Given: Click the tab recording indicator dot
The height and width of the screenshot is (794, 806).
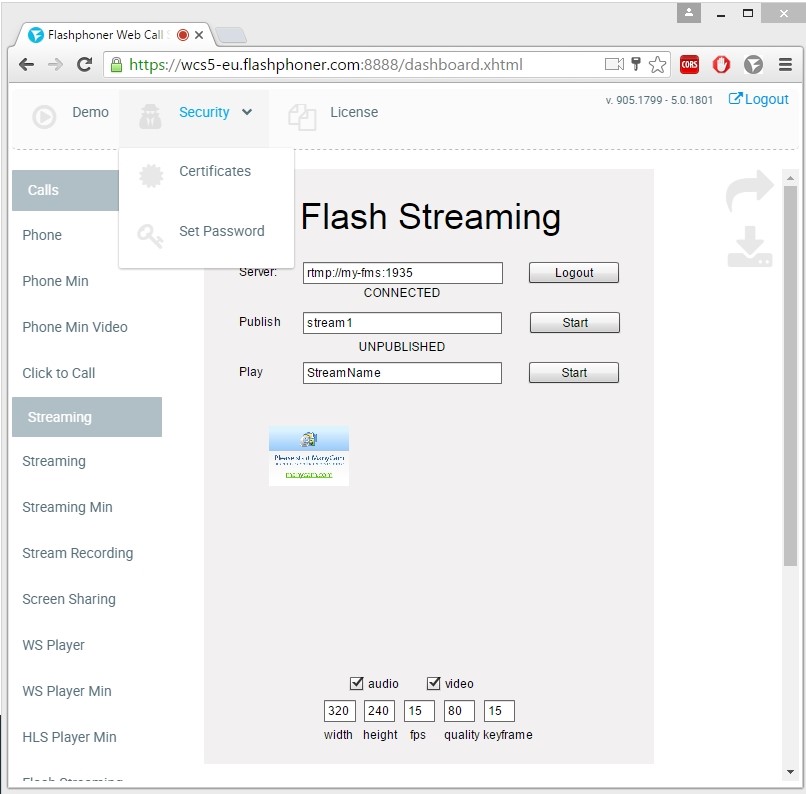Looking at the screenshot, I should click(x=182, y=35).
